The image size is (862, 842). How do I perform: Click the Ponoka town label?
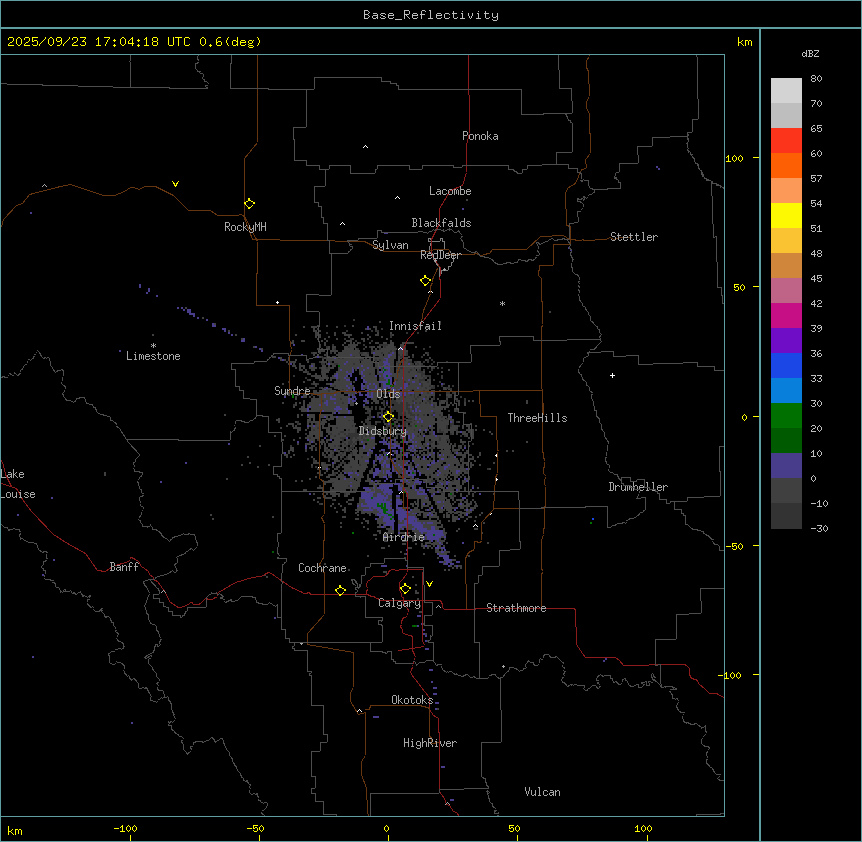point(480,136)
